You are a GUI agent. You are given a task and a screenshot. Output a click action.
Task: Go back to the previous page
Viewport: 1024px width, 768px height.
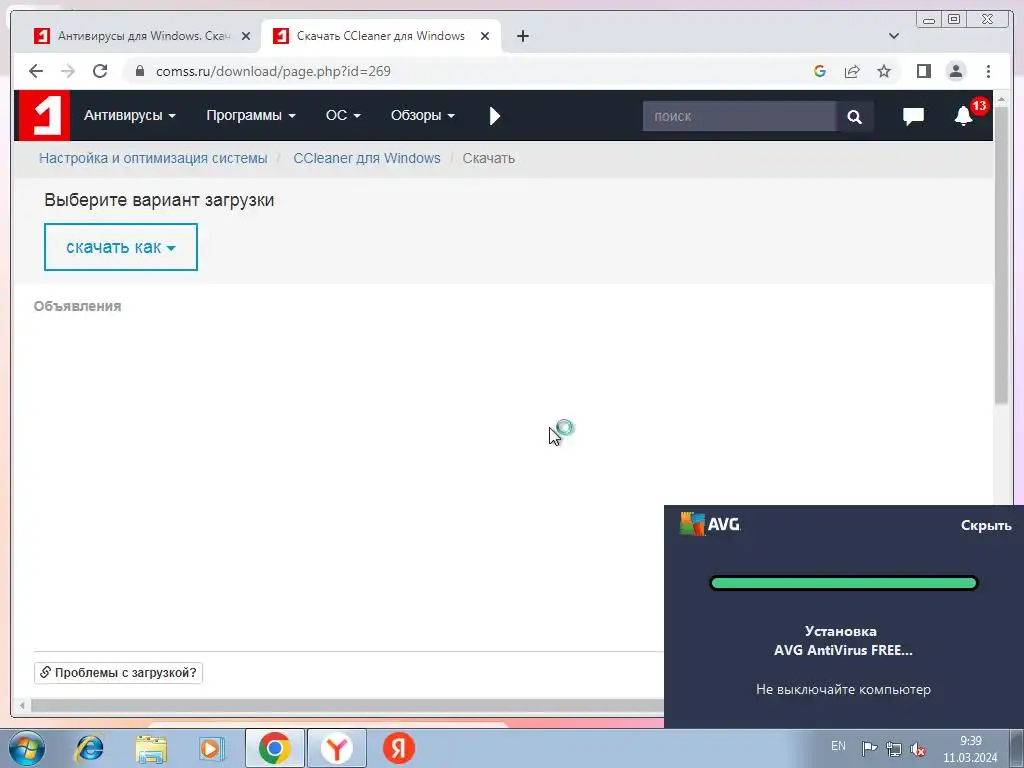36,71
